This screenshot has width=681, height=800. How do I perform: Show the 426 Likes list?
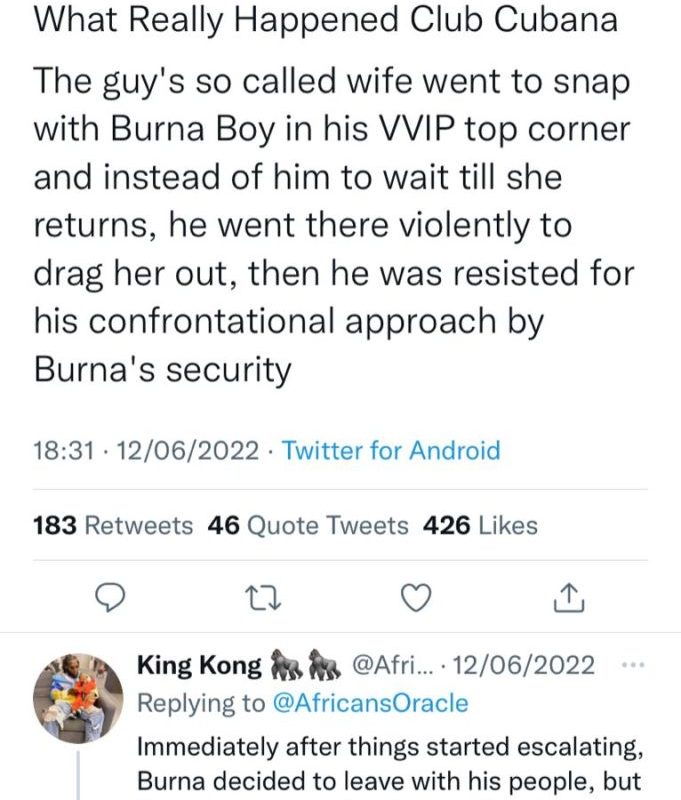(480, 525)
